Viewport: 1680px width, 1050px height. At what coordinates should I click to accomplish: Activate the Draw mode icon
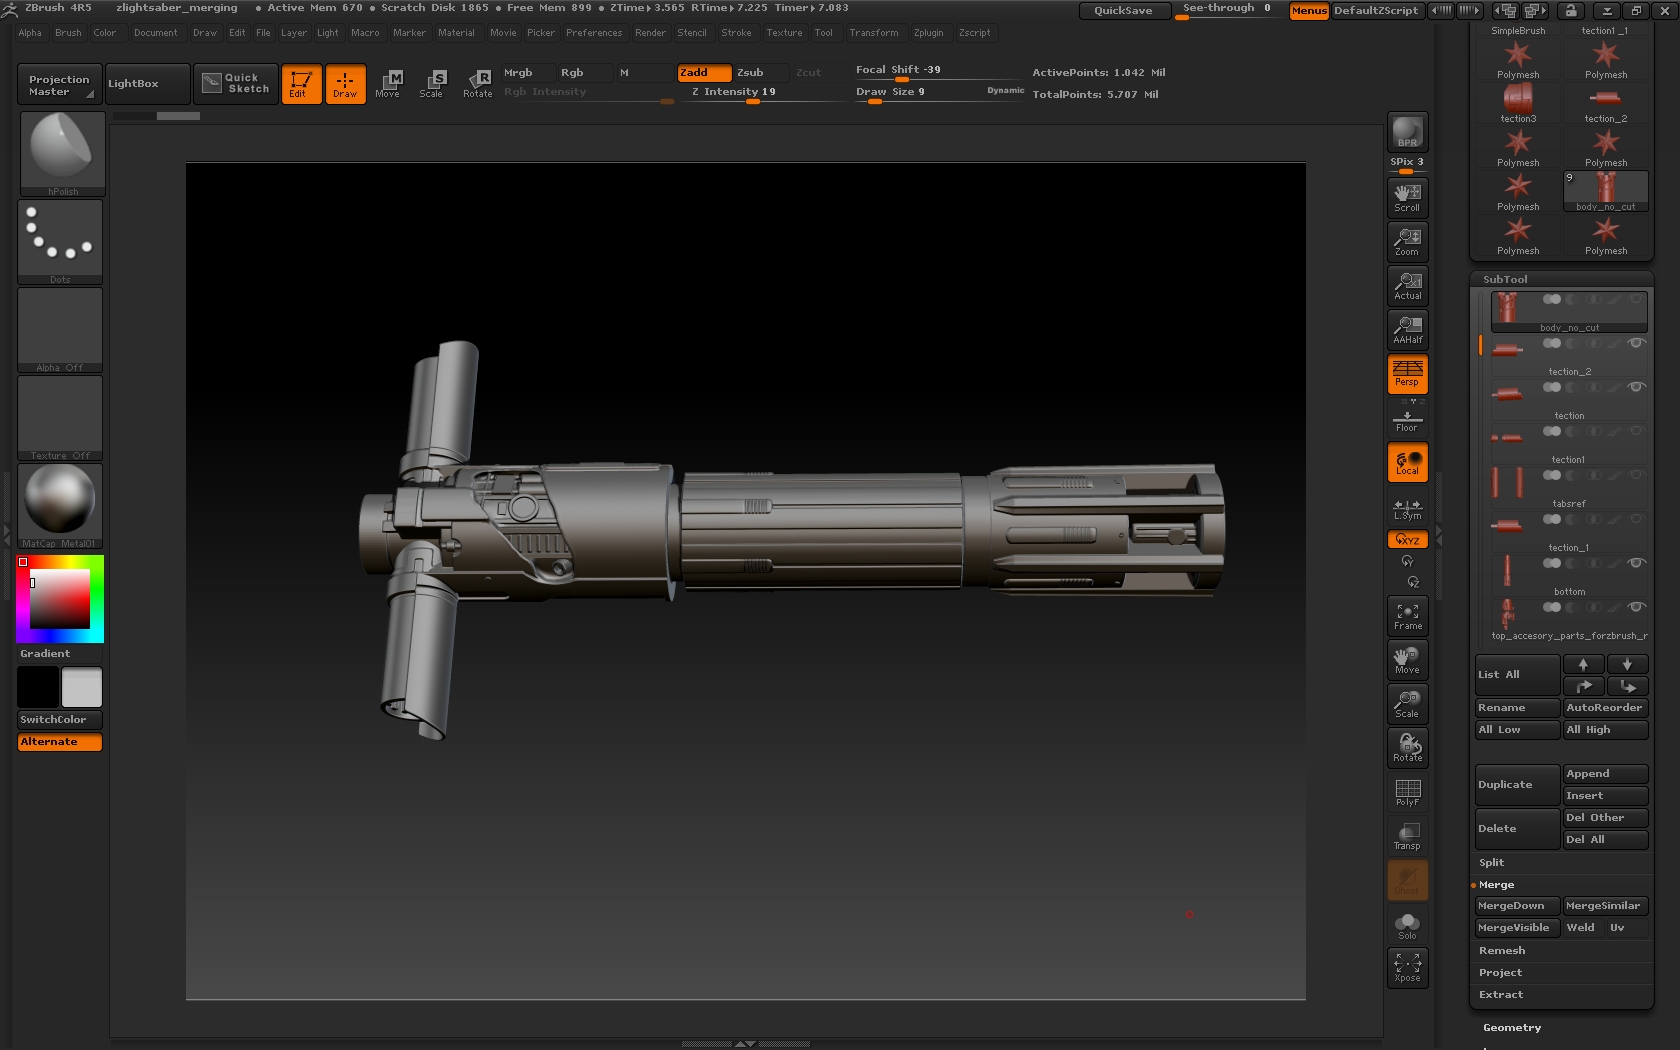click(x=345, y=84)
